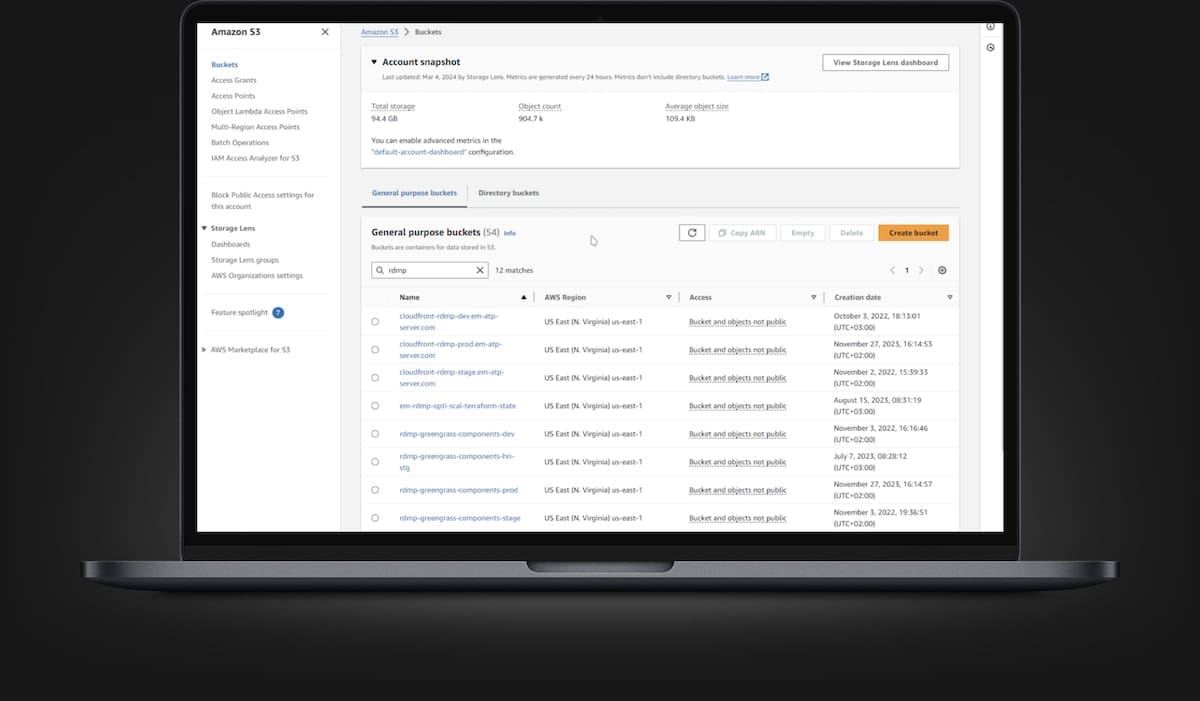The width and height of the screenshot is (1200, 701).
Task: Open AWS Organizations settings
Action: click(257, 275)
